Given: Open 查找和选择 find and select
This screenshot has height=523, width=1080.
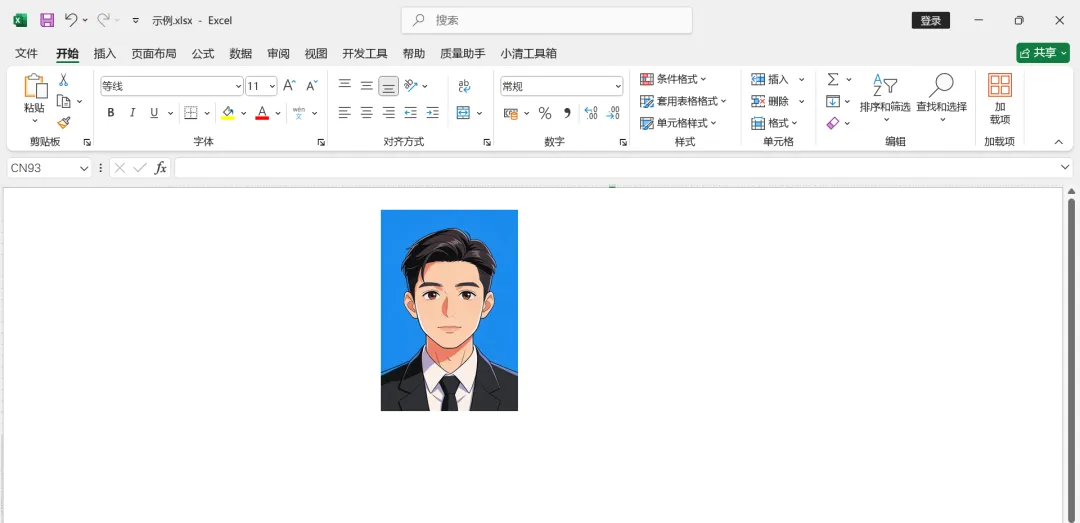Looking at the screenshot, I should [x=942, y=98].
